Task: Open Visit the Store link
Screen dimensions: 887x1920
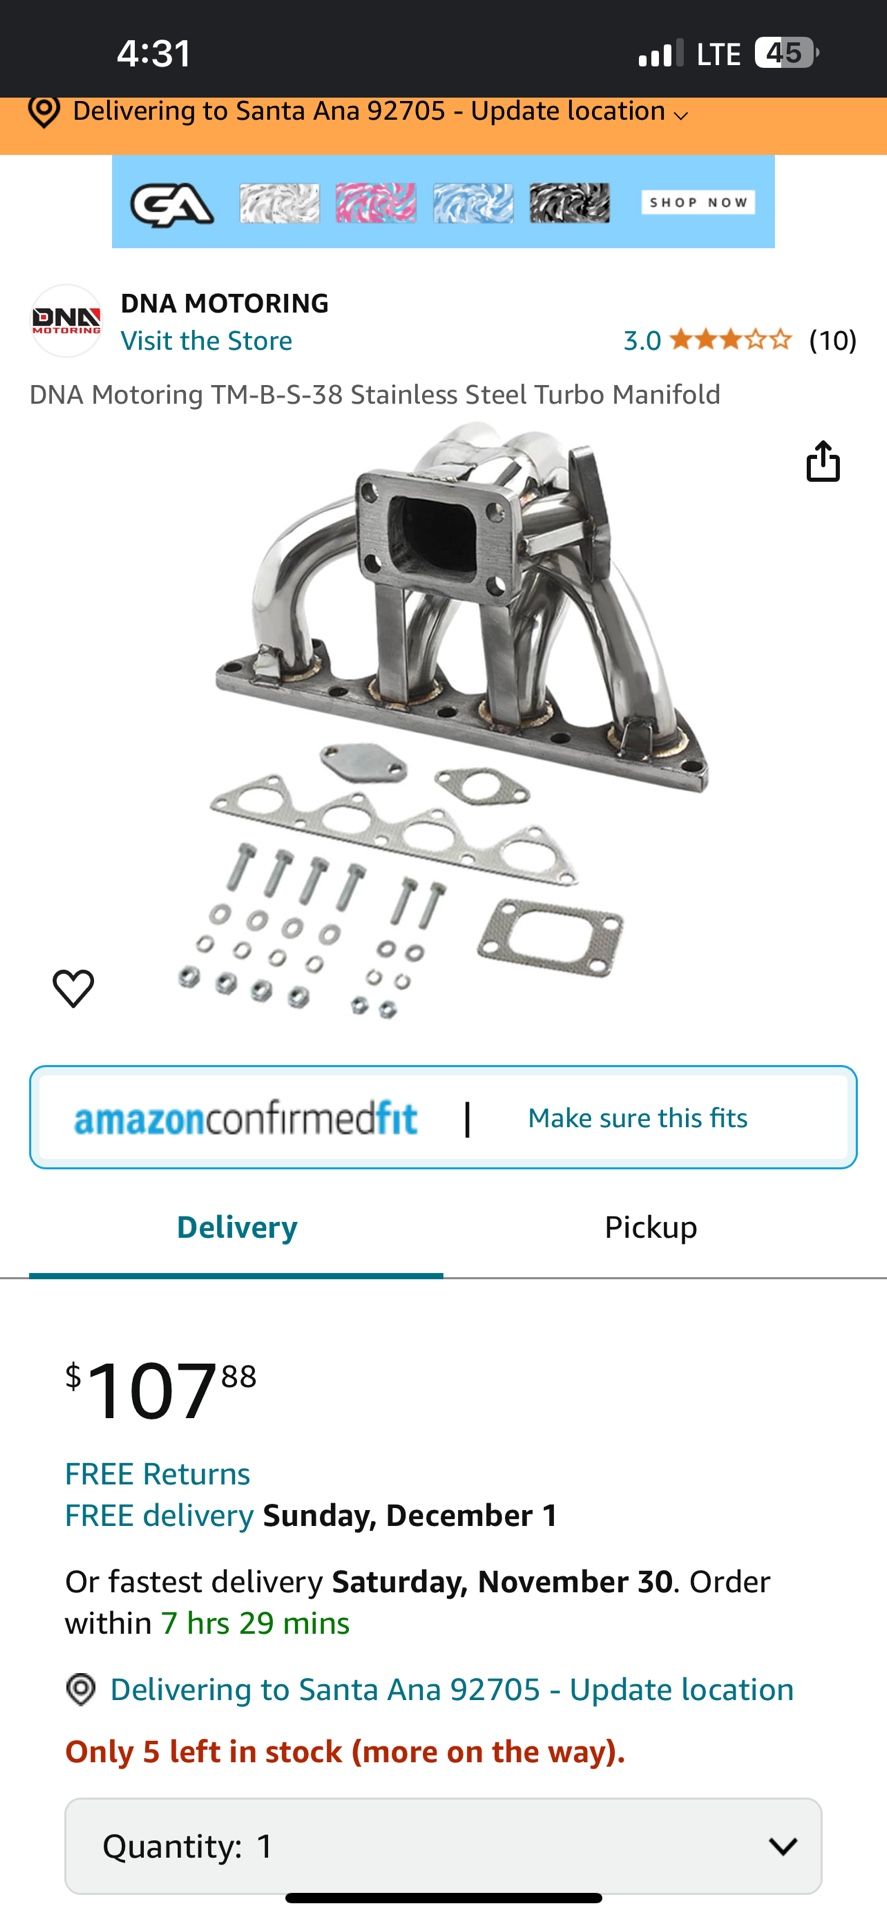Action: (x=207, y=341)
